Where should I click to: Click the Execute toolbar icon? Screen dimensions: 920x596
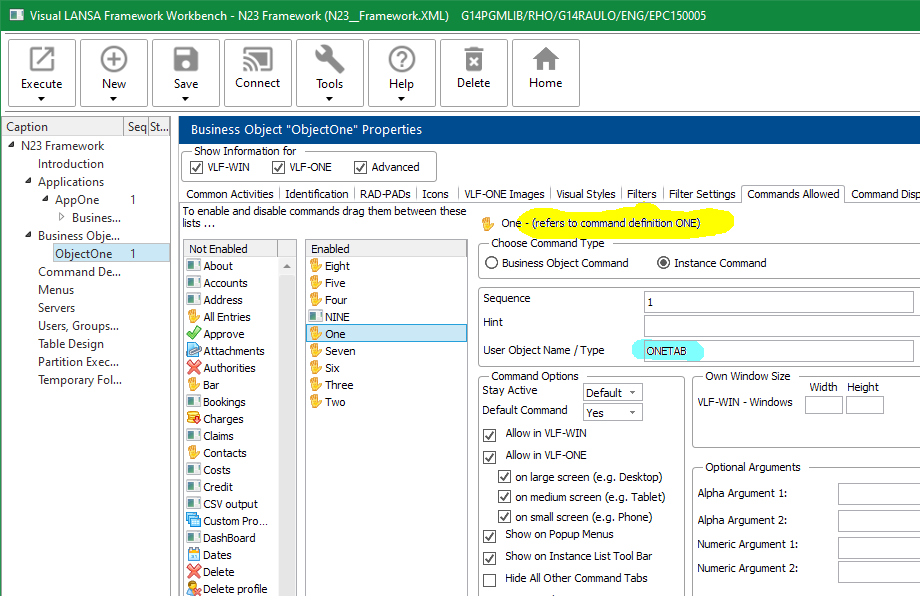coord(42,59)
